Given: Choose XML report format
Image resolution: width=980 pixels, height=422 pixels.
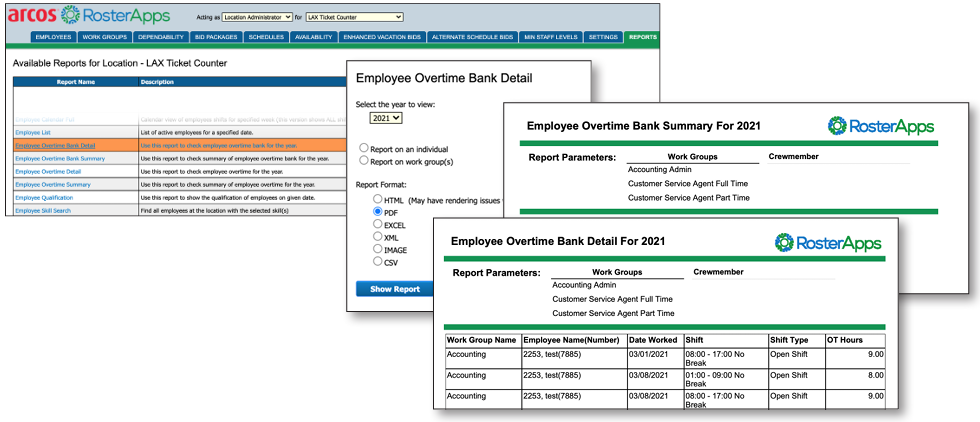Looking at the screenshot, I should (x=378, y=236).
